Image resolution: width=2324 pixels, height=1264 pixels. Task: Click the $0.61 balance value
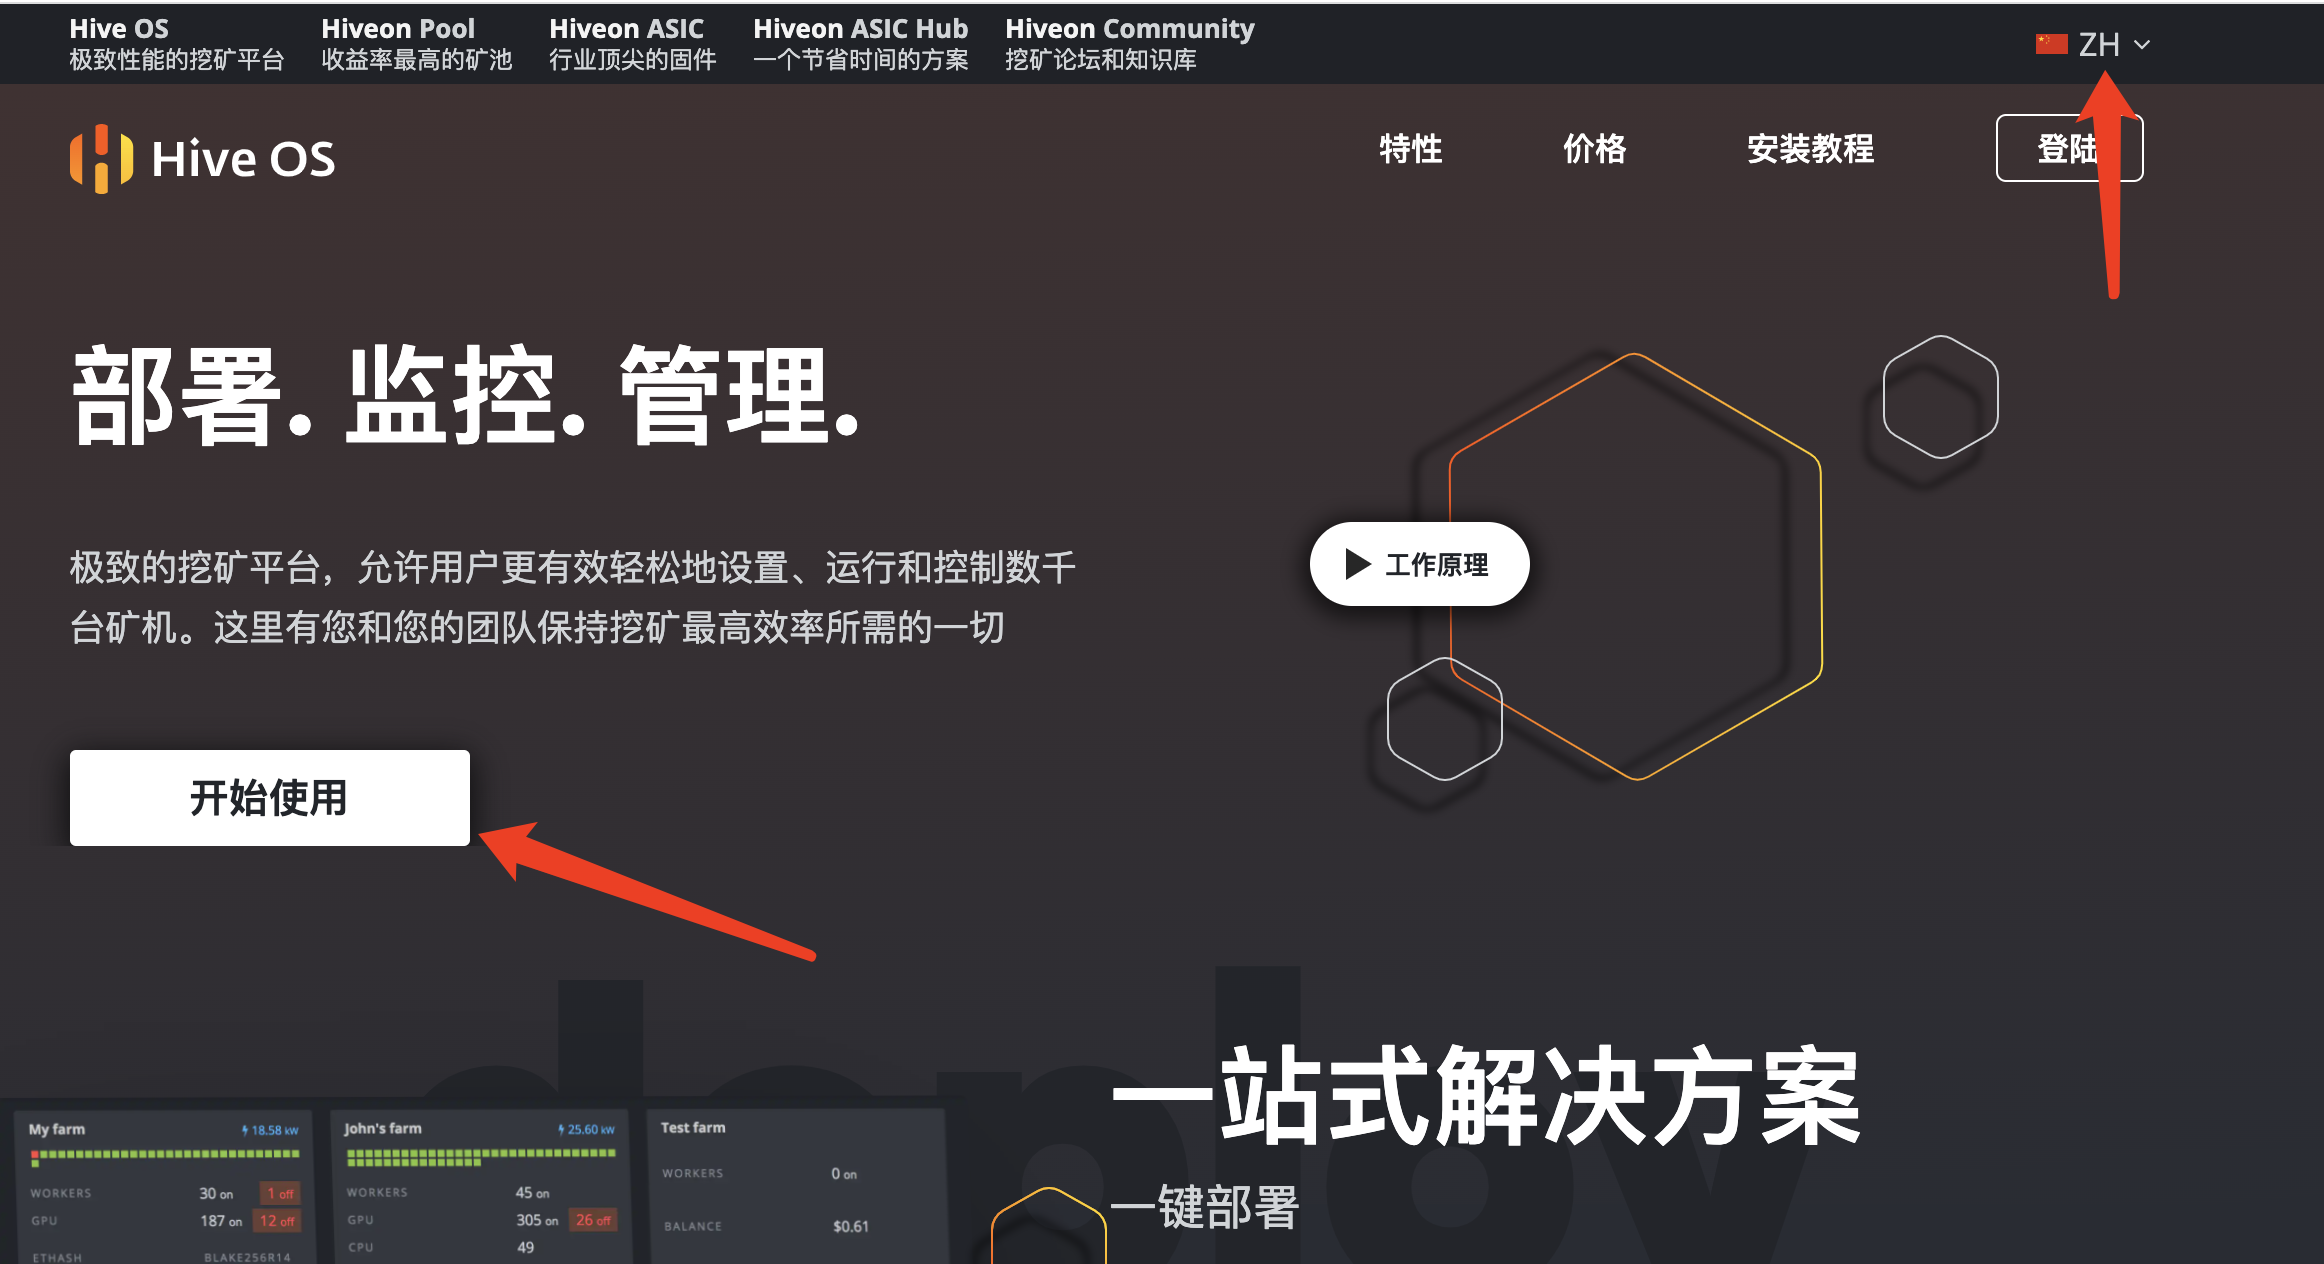pyautogui.click(x=850, y=1226)
